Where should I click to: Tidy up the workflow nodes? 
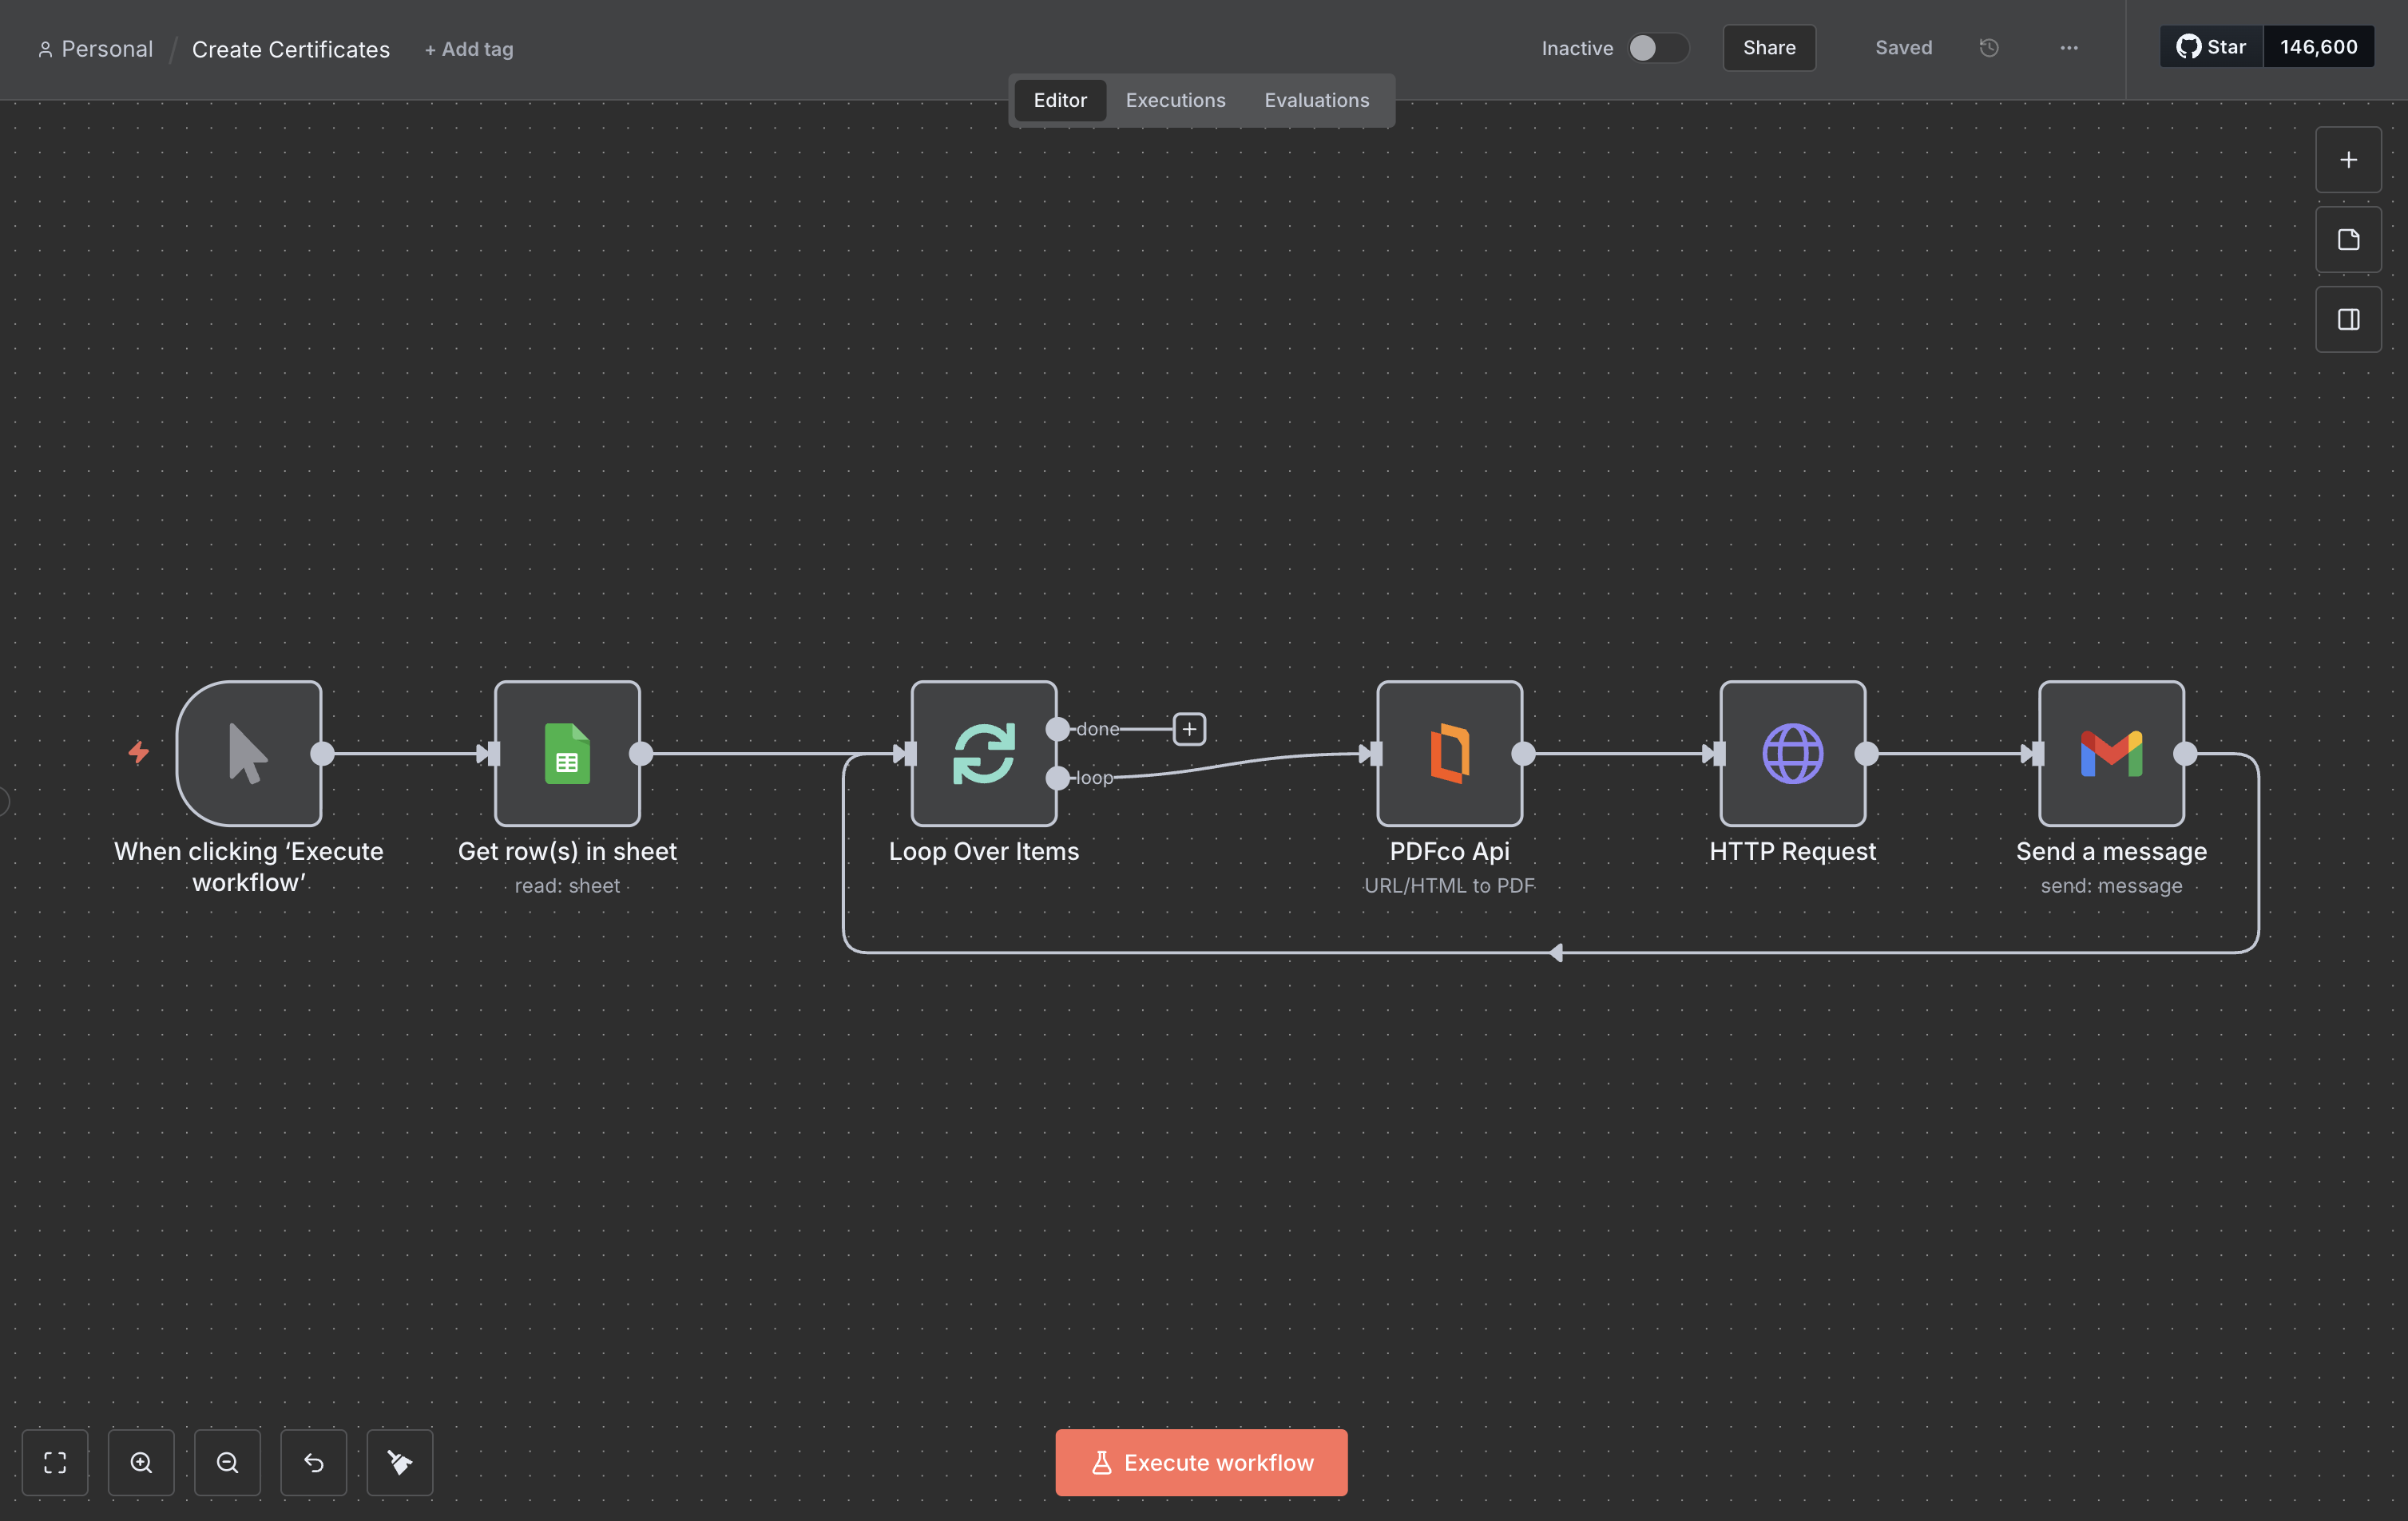(400, 1462)
